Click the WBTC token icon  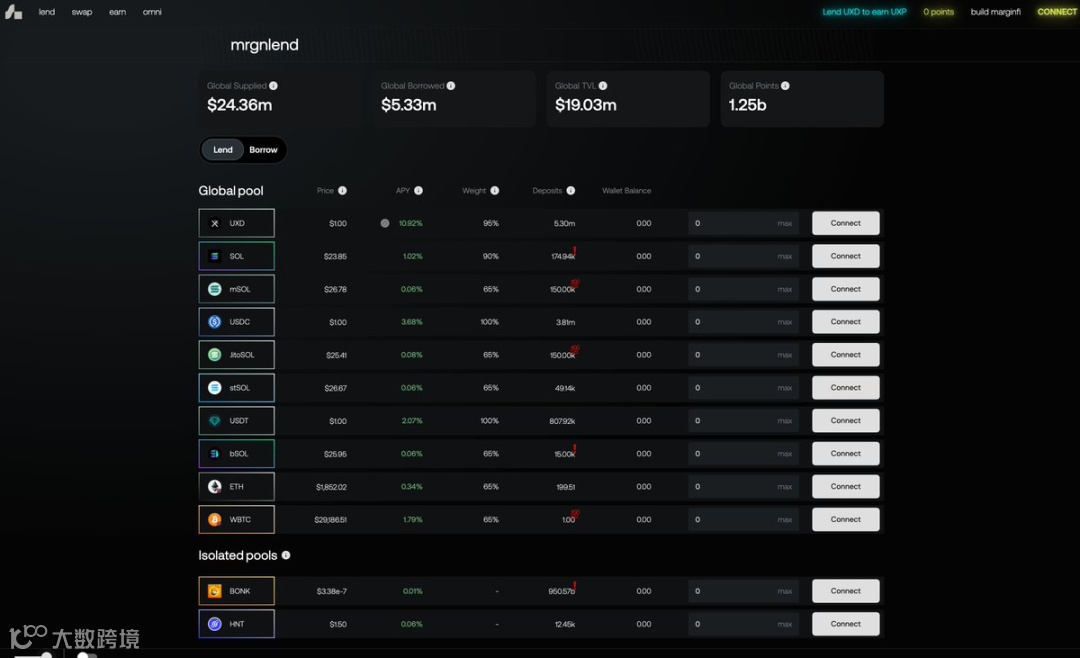(215, 520)
